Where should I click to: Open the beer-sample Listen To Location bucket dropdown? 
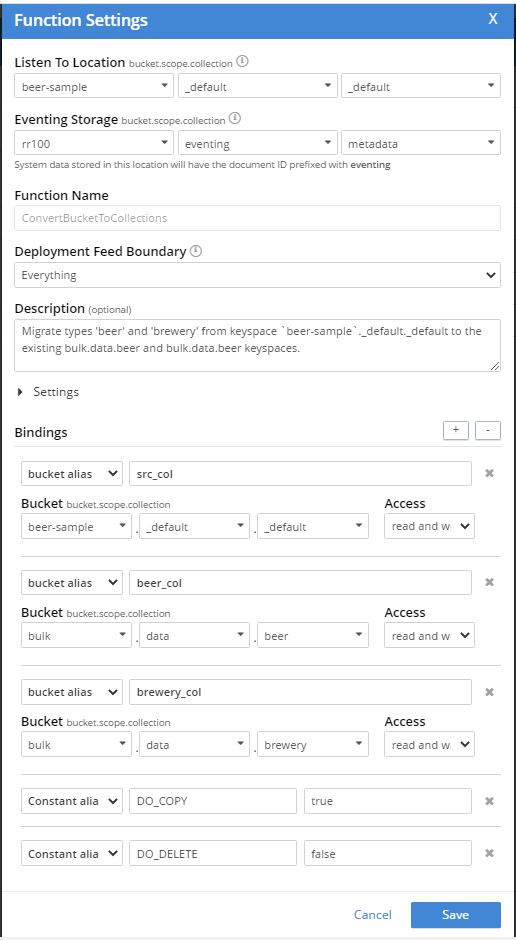(x=94, y=86)
